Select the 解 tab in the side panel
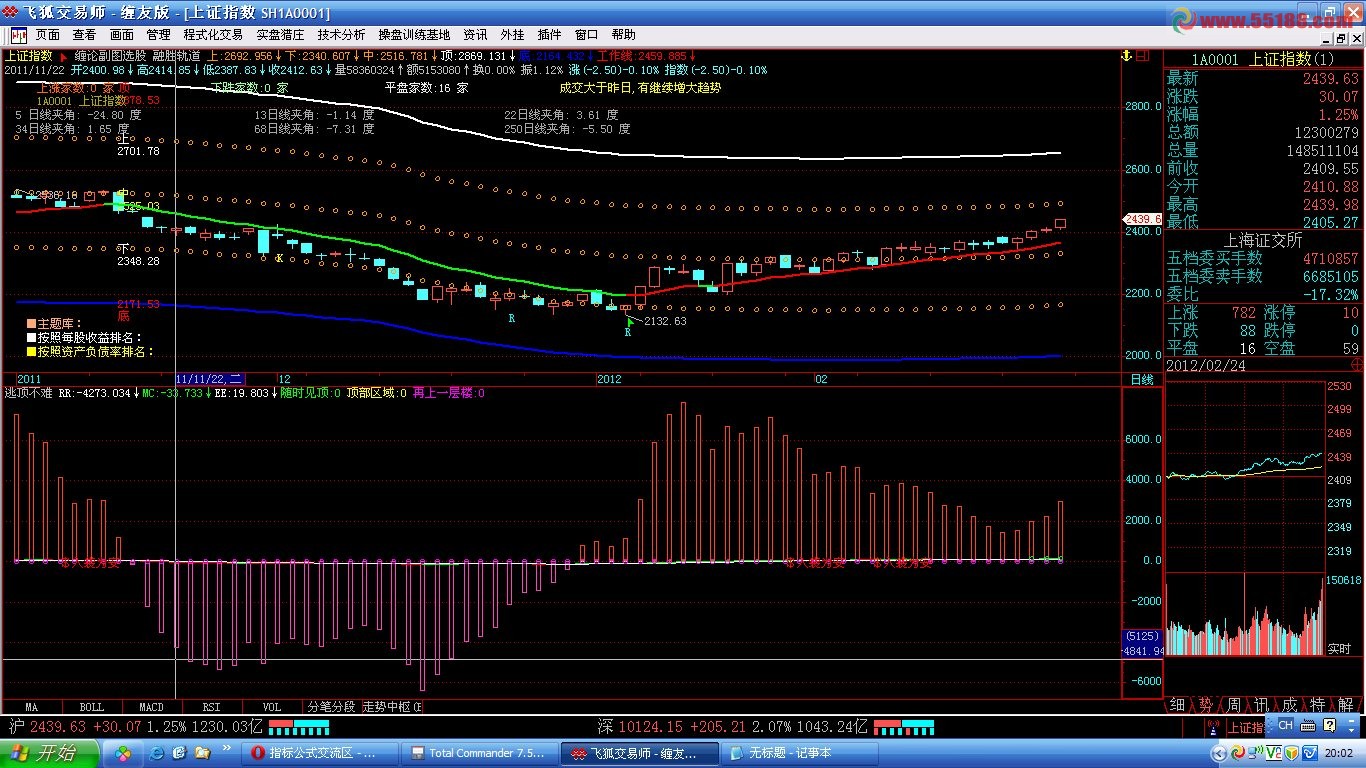 (1346, 704)
